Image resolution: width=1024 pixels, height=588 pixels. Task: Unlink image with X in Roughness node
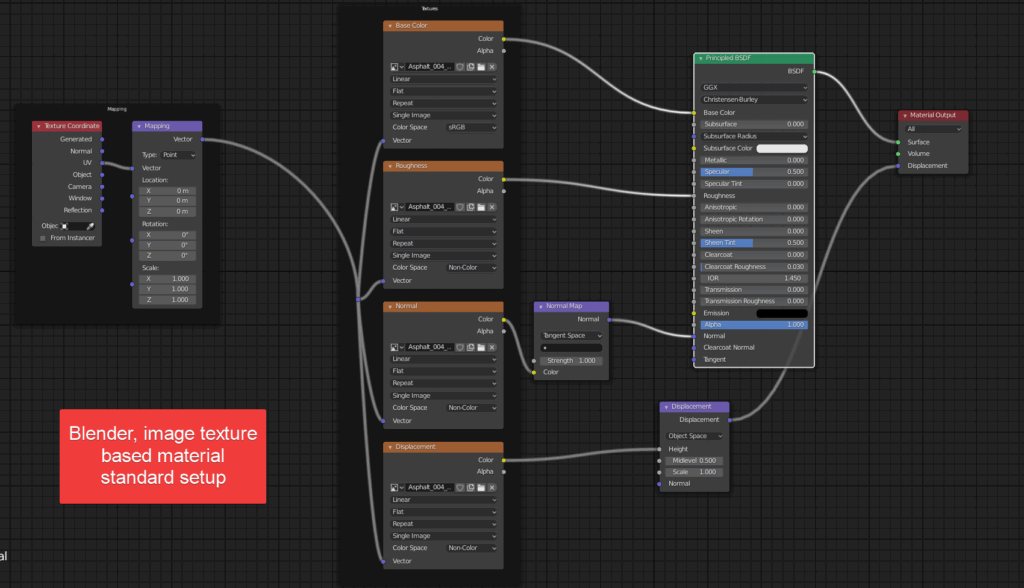click(492, 207)
